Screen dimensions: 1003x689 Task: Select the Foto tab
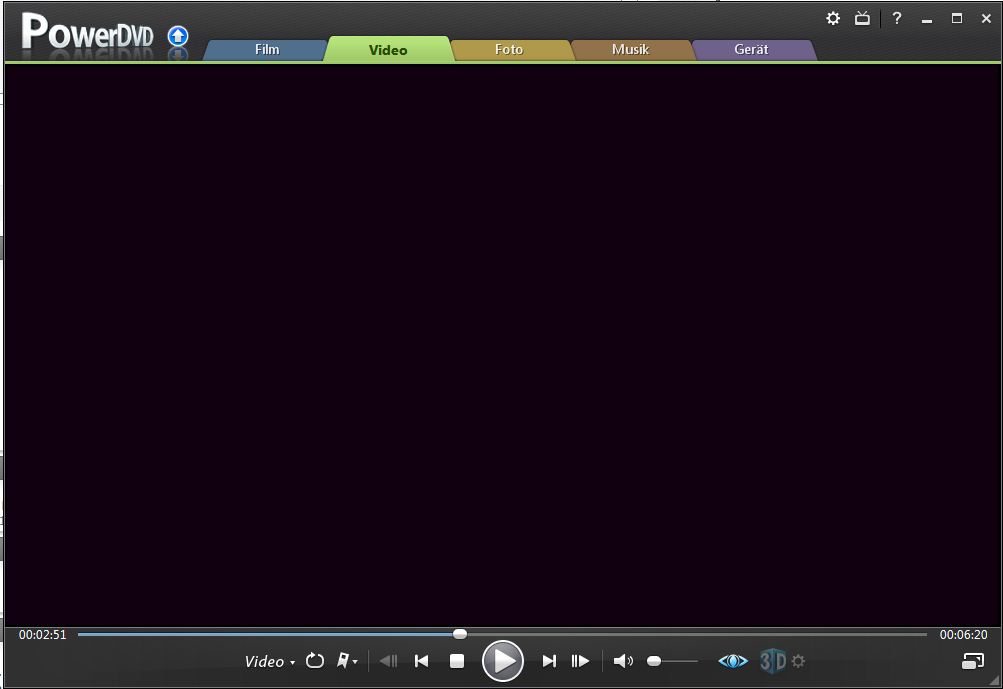509,49
